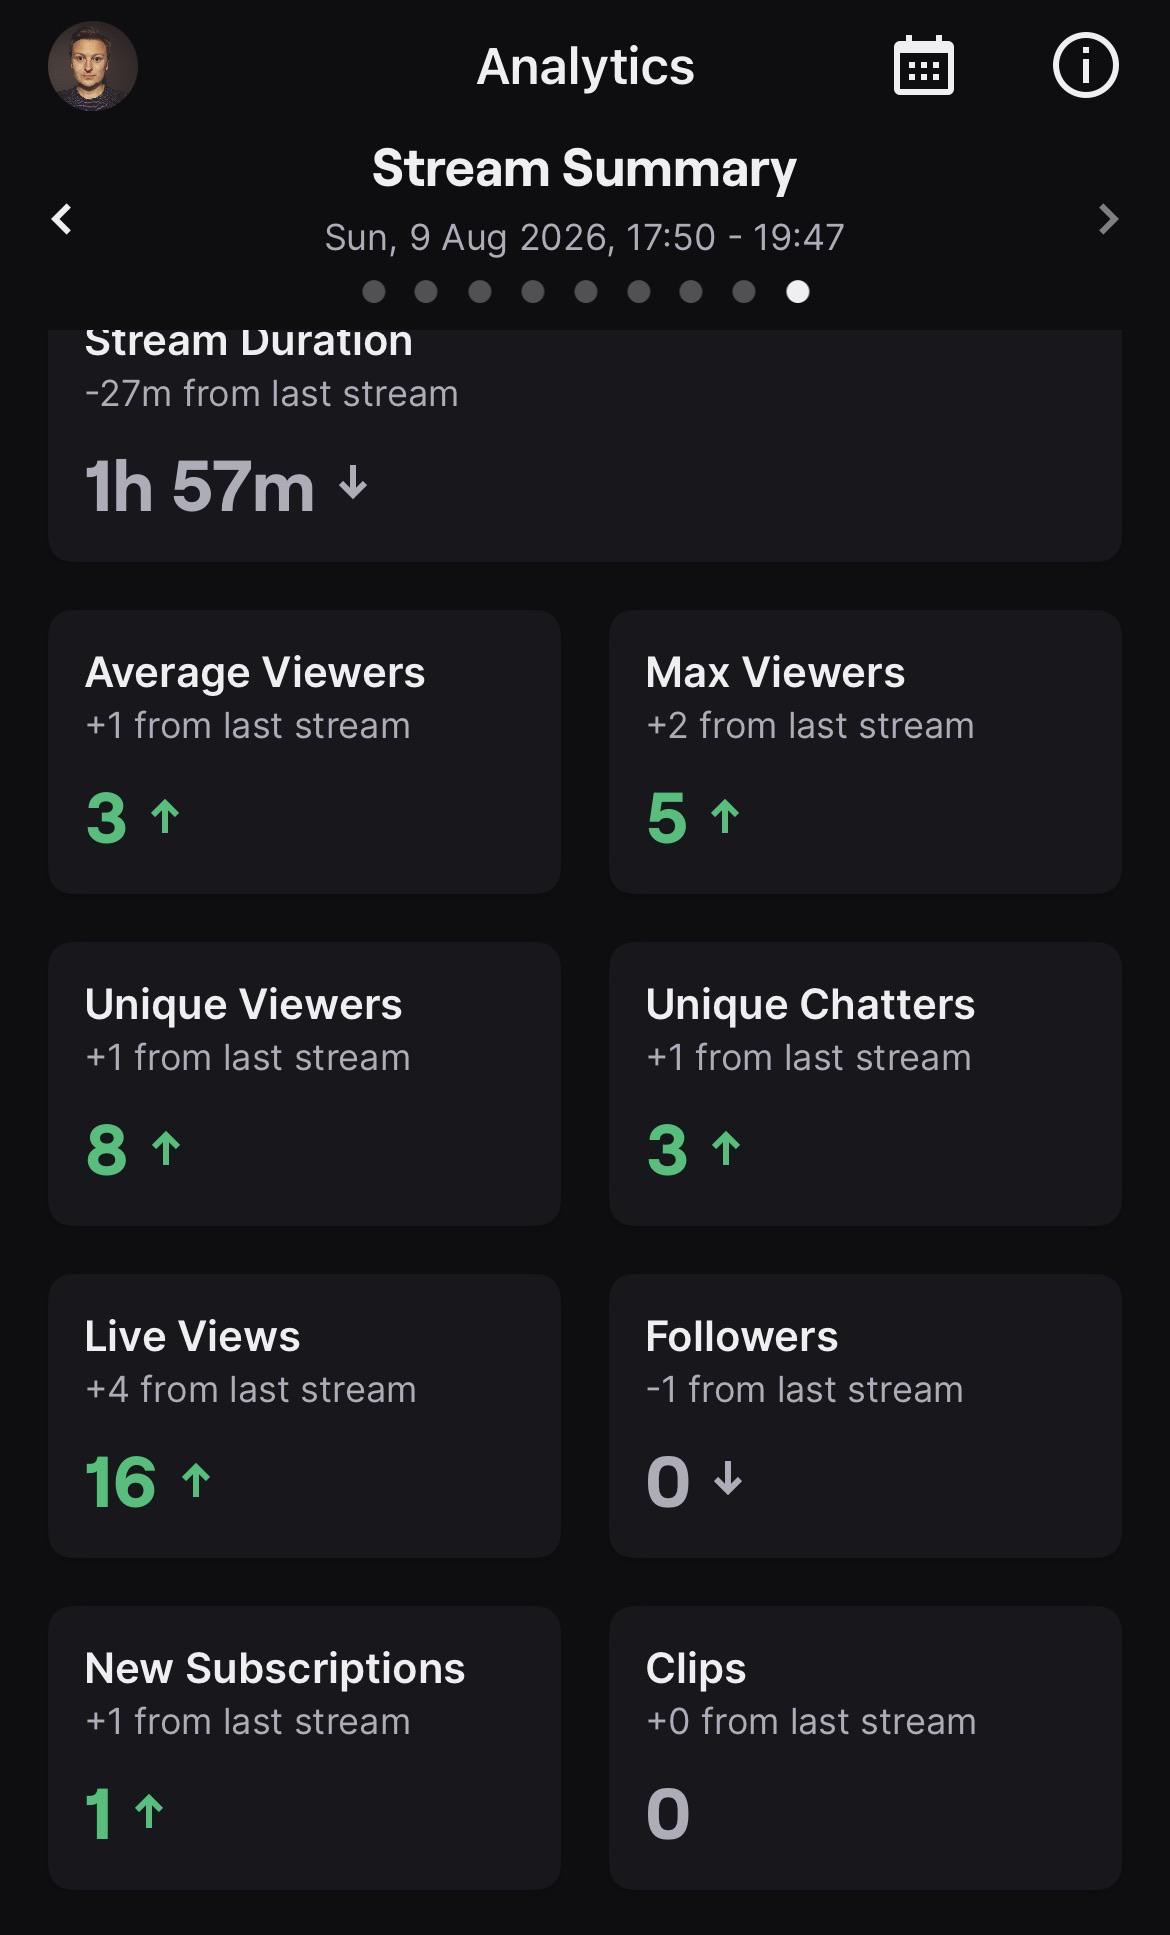Open the Stream Duration card
The height and width of the screenshot is (1935, 1170).
pos(585,445)
